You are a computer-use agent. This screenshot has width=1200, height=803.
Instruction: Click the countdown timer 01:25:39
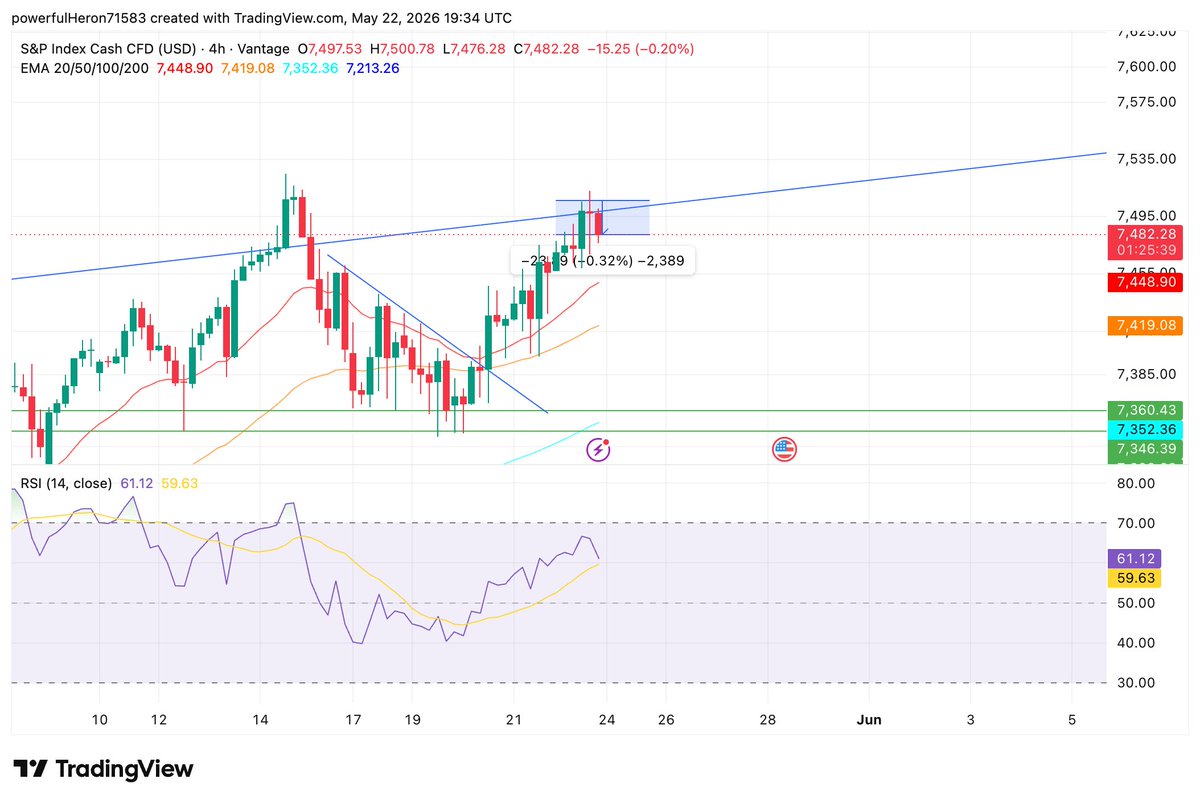(1145, 250)
